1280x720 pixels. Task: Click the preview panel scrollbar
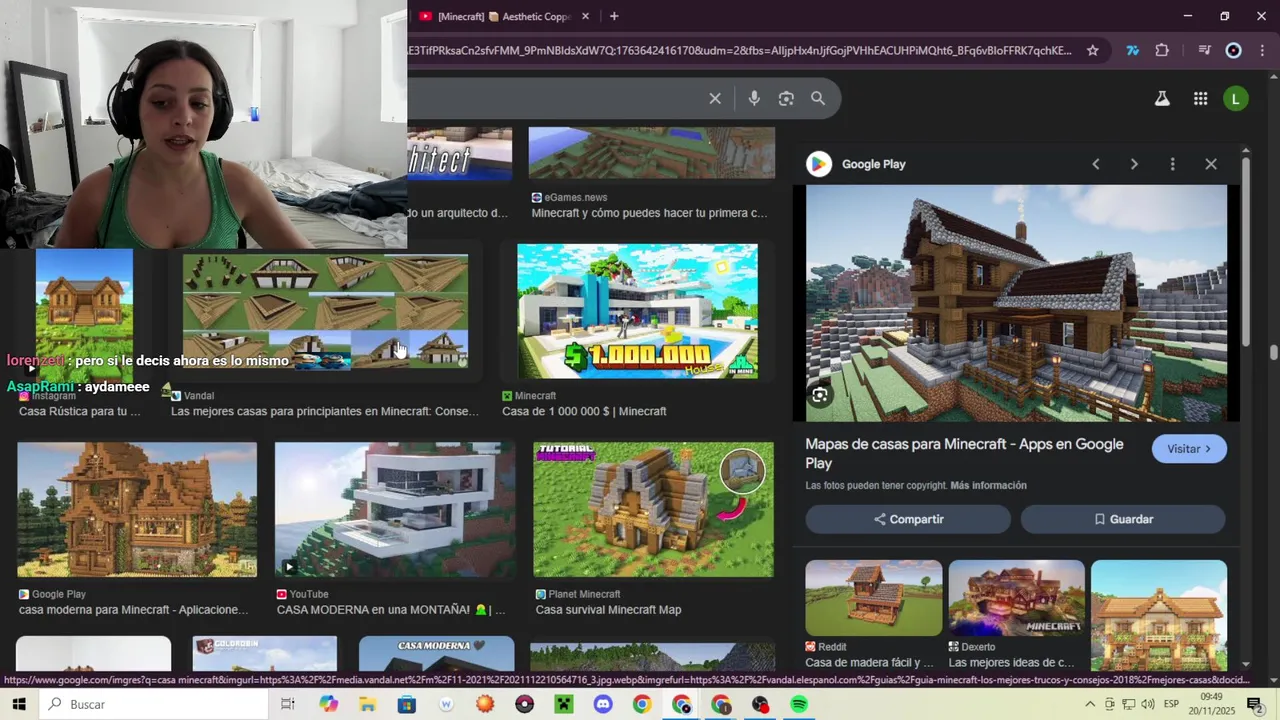tap(1246, 251)
